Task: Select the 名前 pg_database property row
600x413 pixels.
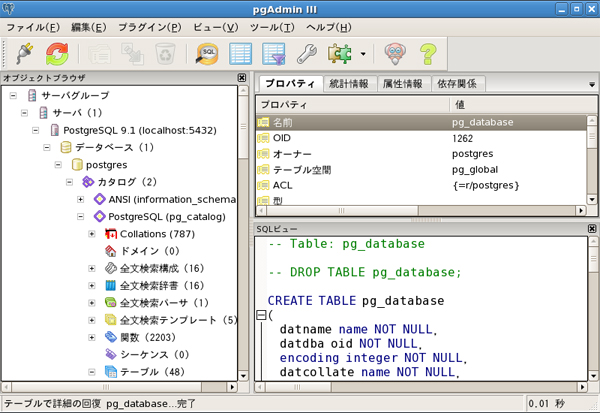Action: [x=421, y=122]
